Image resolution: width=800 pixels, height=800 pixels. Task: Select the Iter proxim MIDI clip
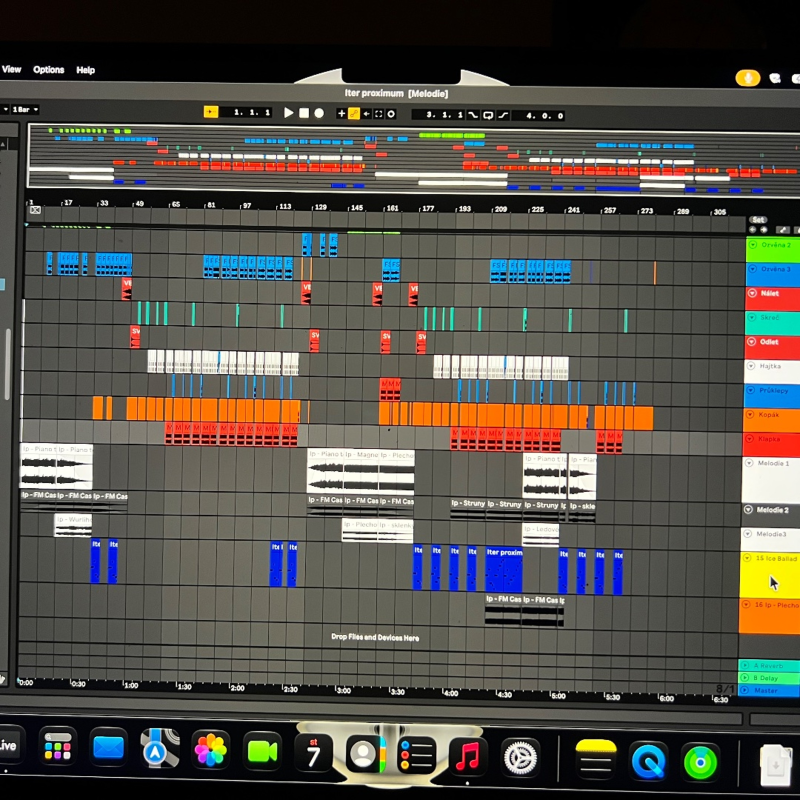tap(504, 570)
